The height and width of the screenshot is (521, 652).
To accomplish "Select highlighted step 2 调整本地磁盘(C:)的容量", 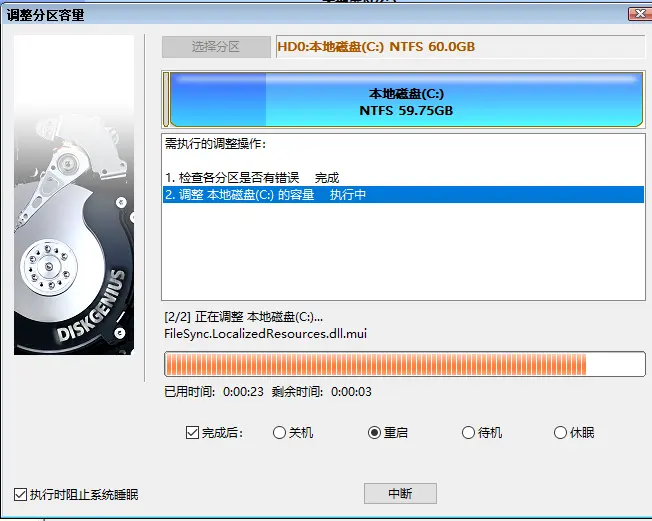I will pos(265,195).
